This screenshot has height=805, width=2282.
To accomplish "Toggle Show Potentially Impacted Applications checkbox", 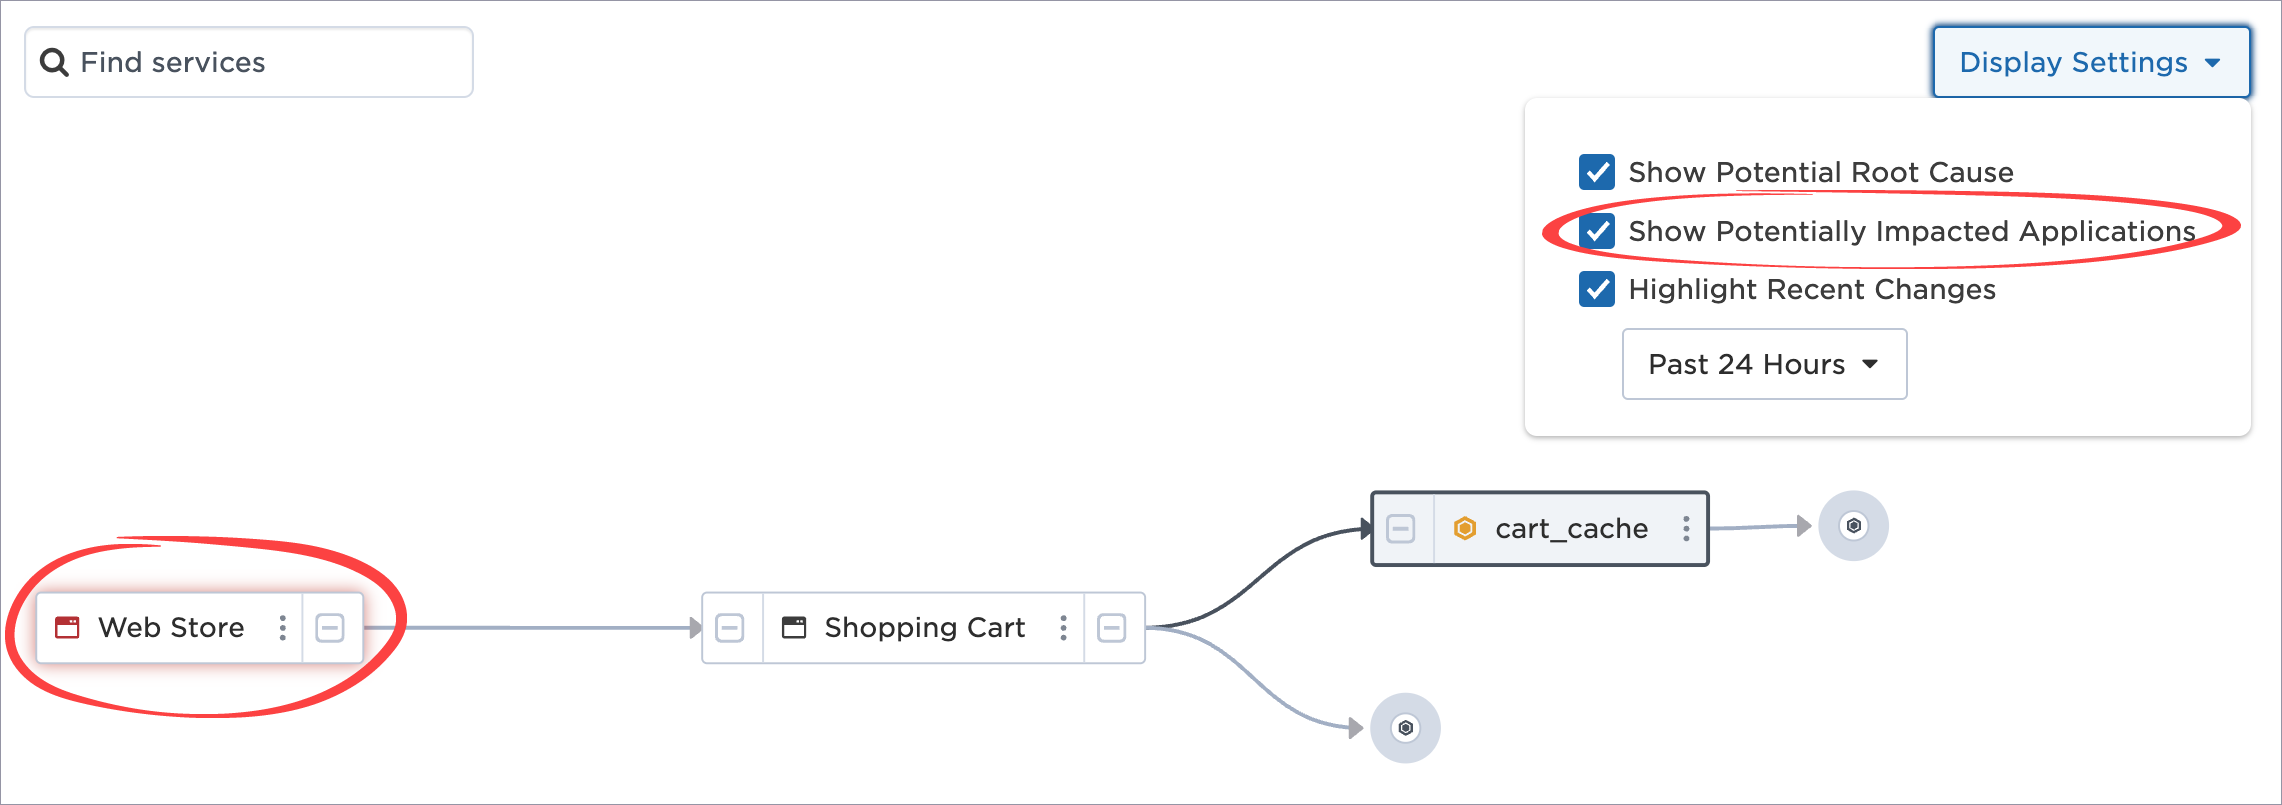I will coord(1597,231).
